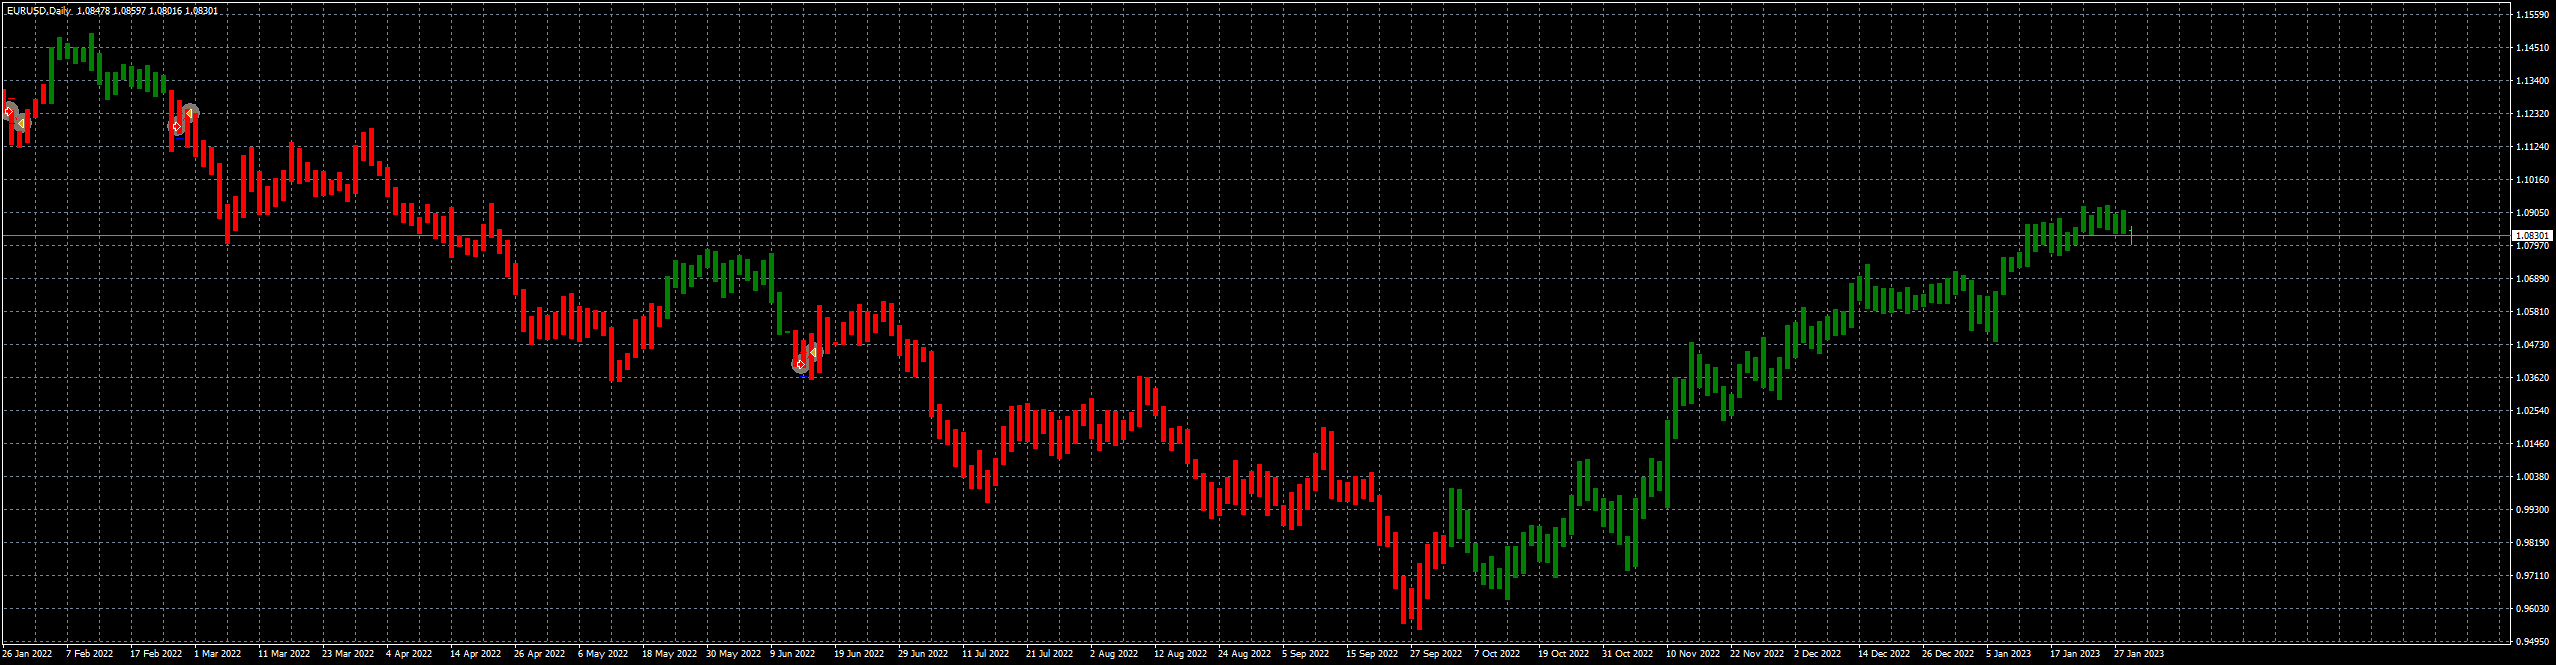Click the 10 Nov 2022 date label

(1693, 654)
